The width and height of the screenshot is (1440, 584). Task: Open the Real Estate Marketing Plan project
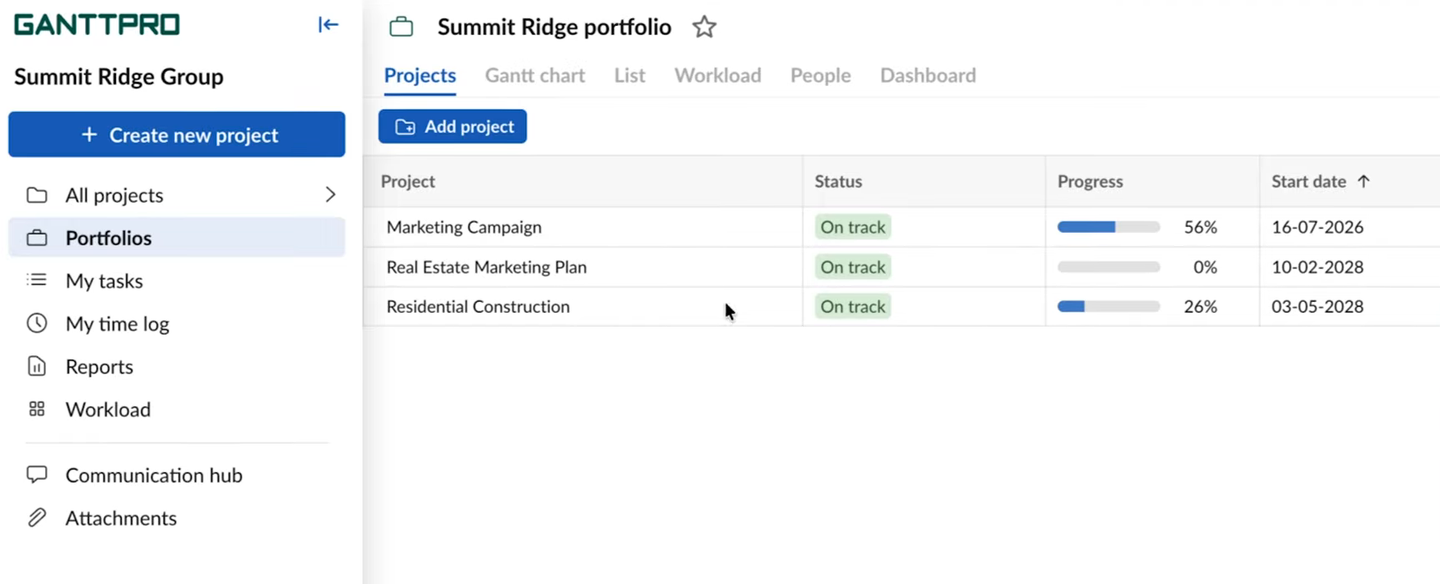(x=486, y=267)
